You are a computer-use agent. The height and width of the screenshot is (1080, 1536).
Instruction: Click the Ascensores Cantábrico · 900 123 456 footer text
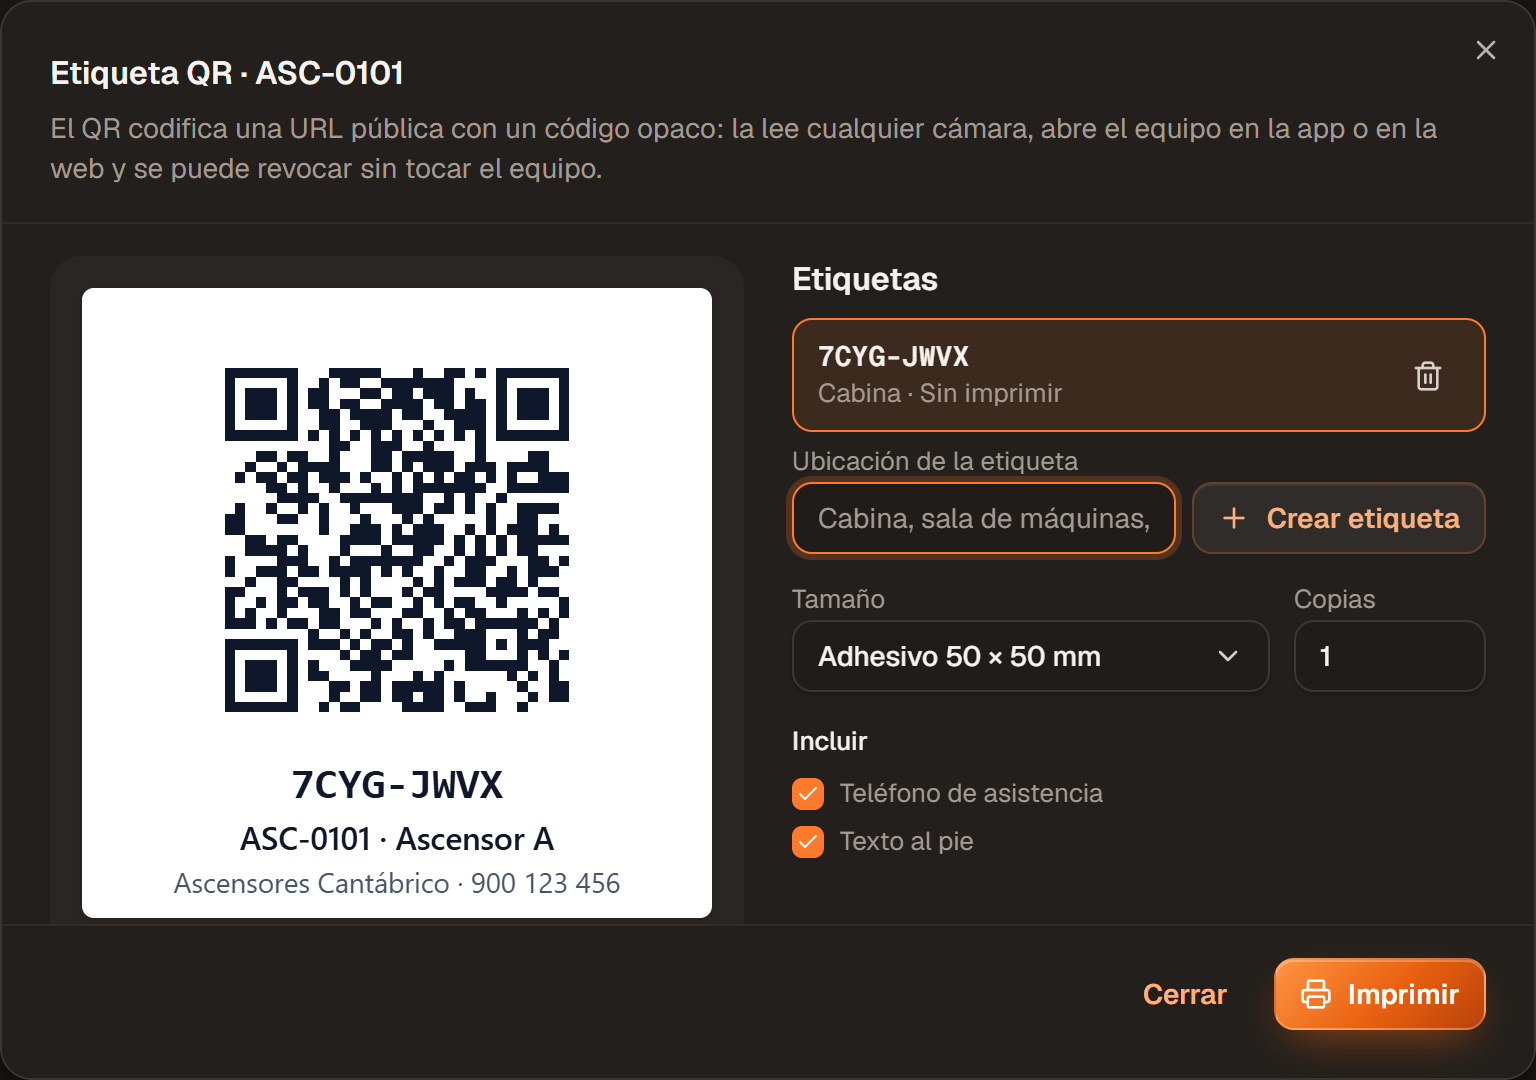click(x=397, y=884)
